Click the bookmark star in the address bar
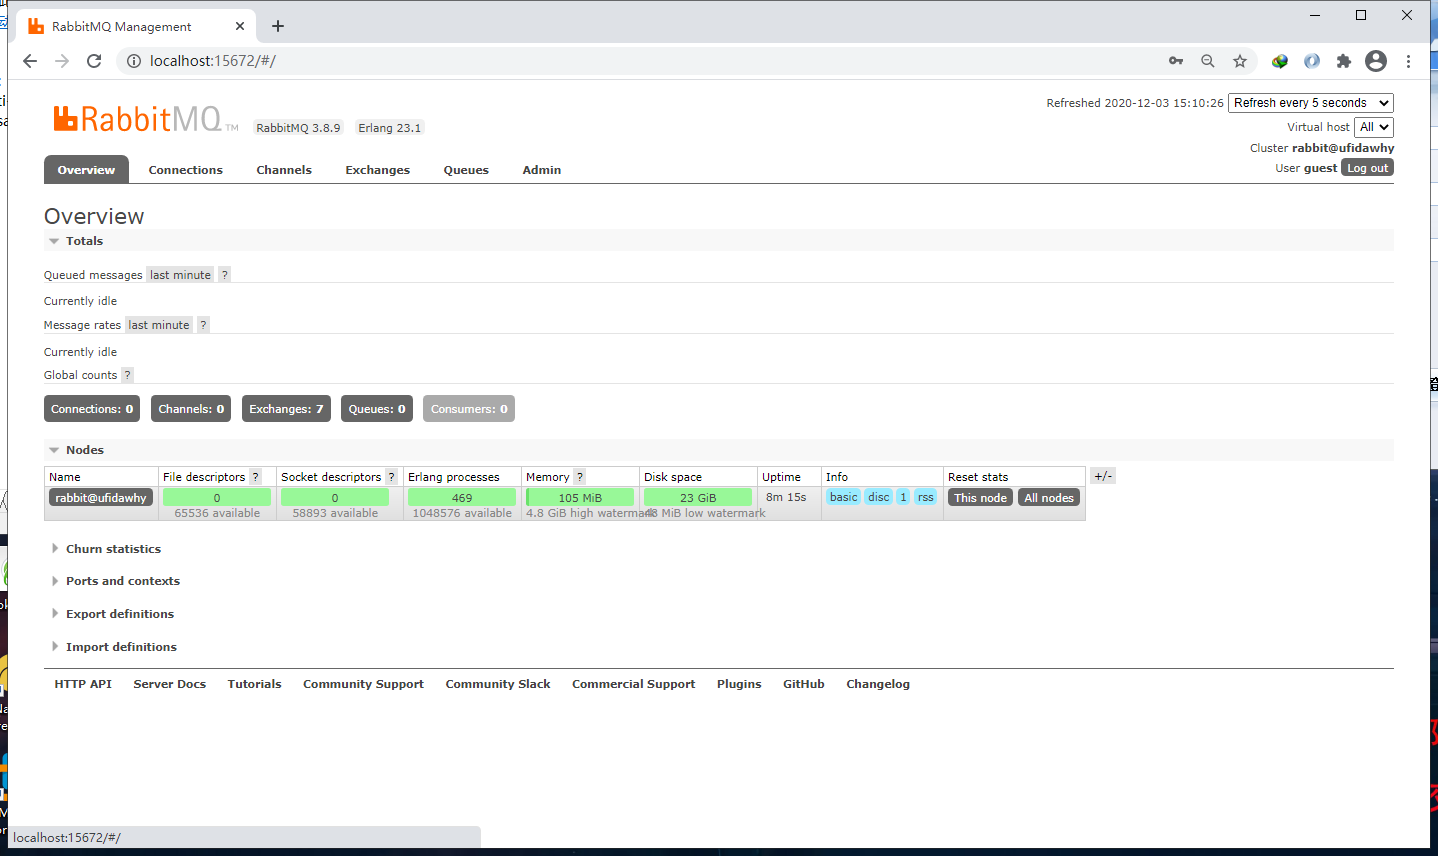1438x856 pixels. [1240, 61]
